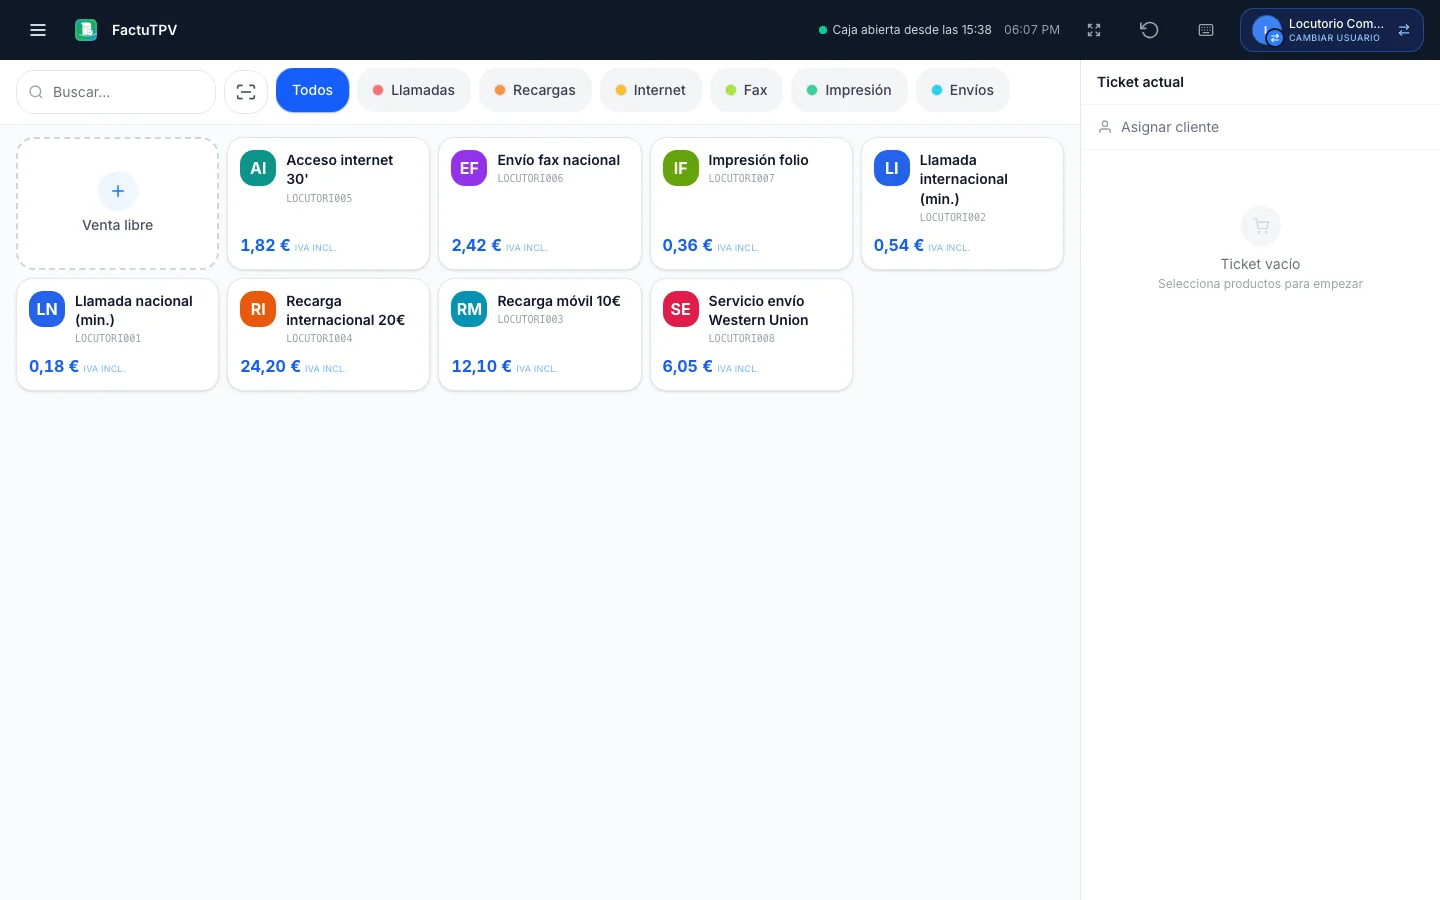Click the SE badge of Servicio envío
Viewport: 1440px width, 900px height.
pos(680,309)
